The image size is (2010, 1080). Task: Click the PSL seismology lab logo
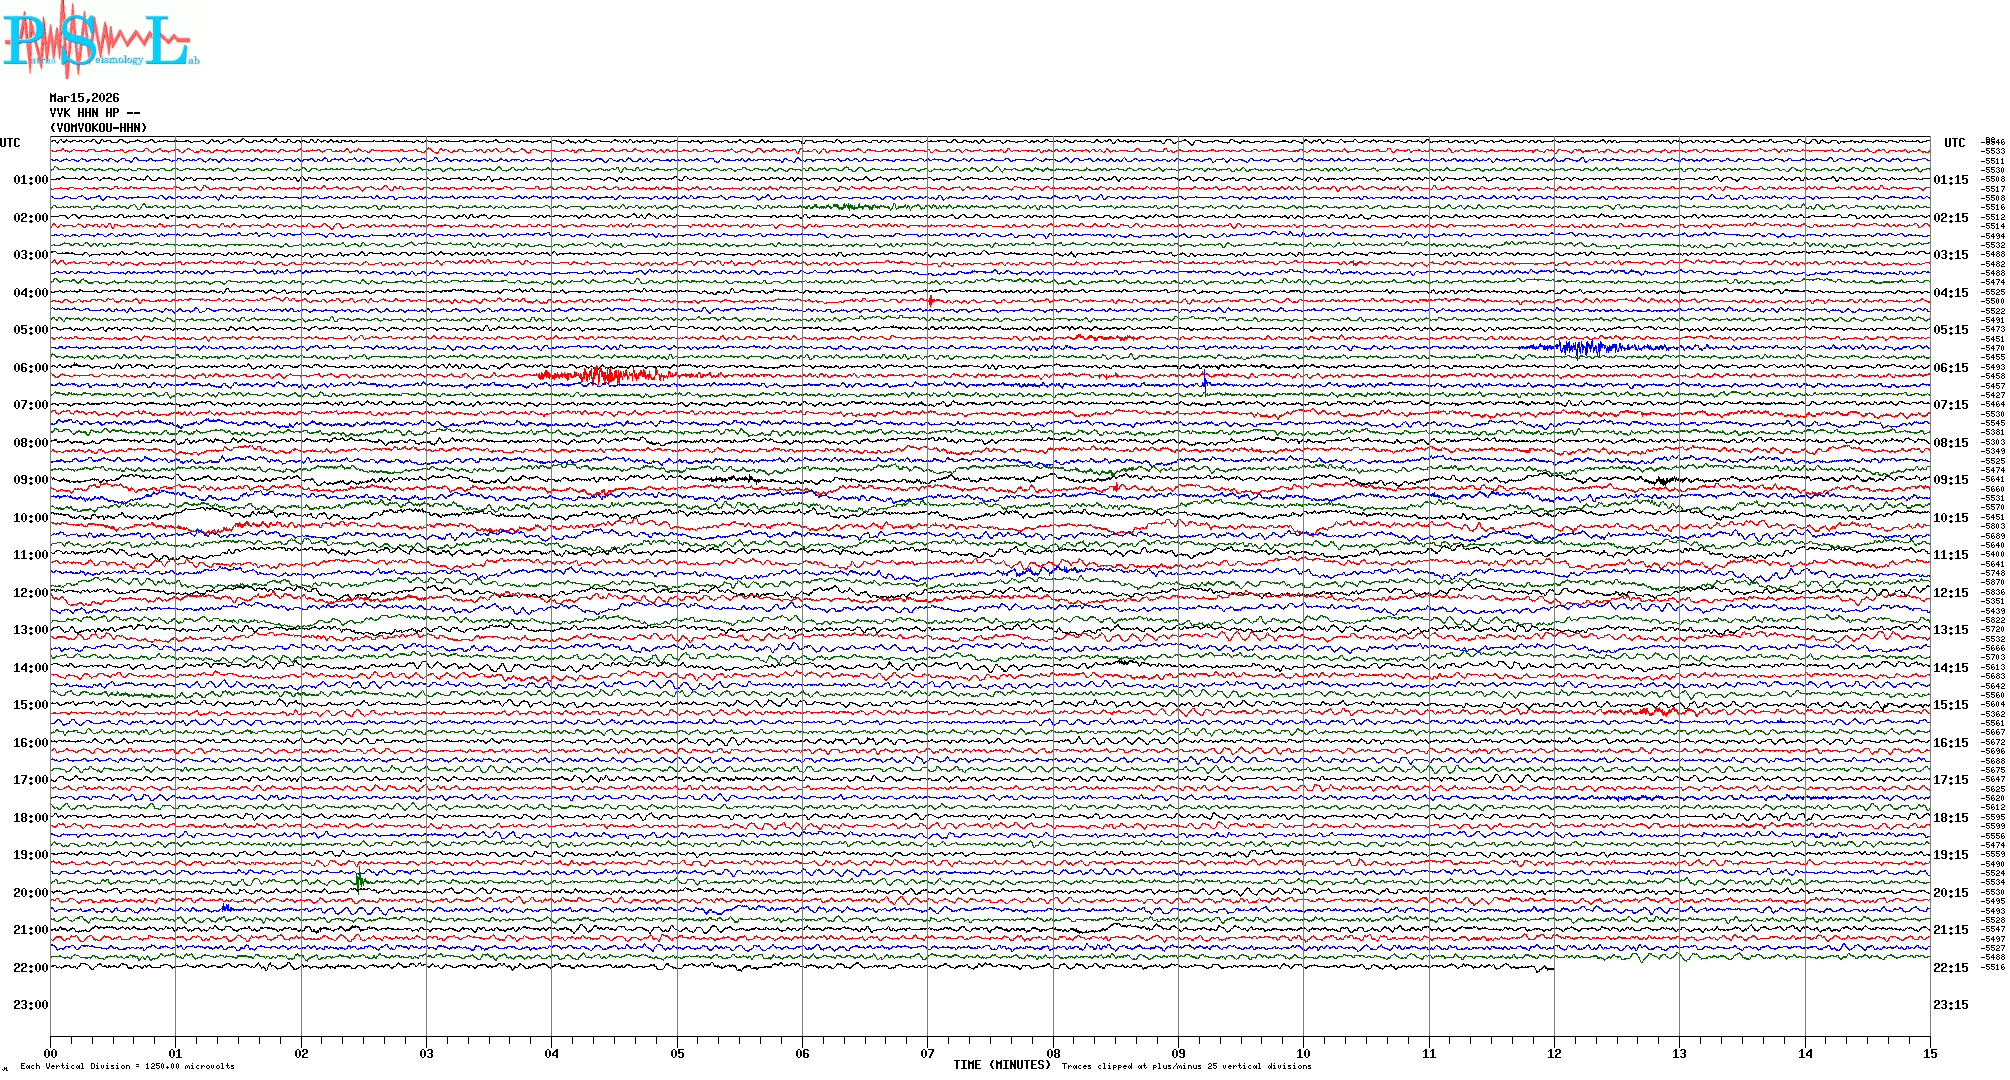click(100, 40)
